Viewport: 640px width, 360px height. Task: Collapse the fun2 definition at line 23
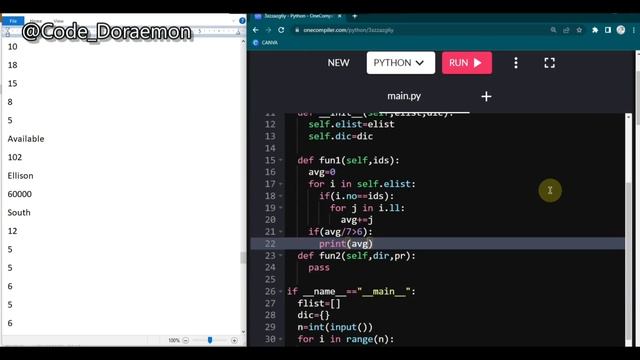281,256
